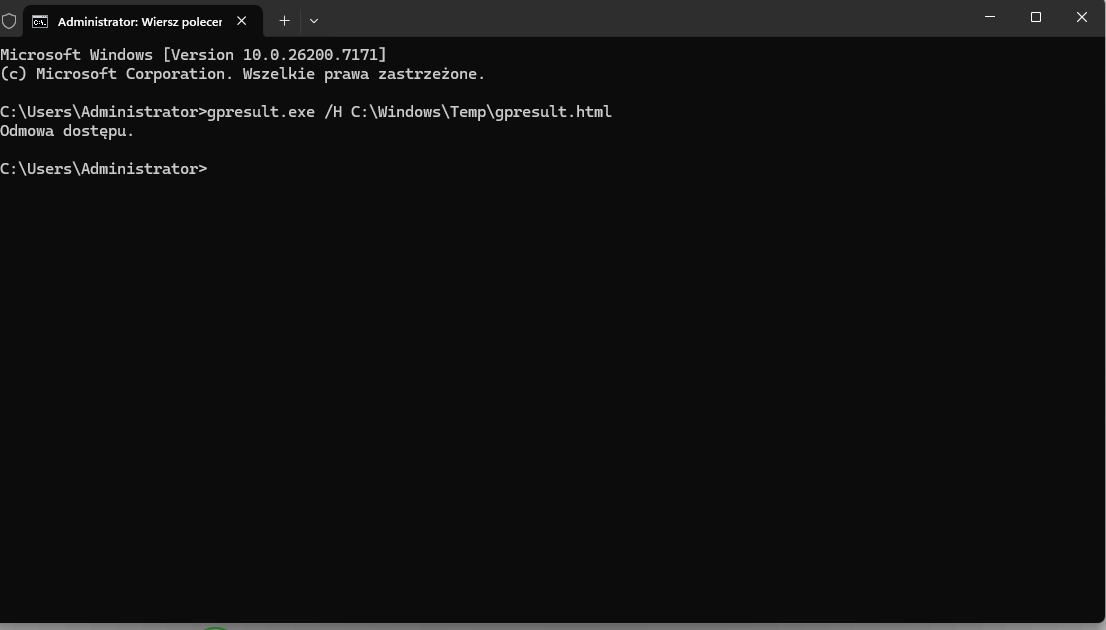Click the Command Prompt icon on the tab

[40, 20]
